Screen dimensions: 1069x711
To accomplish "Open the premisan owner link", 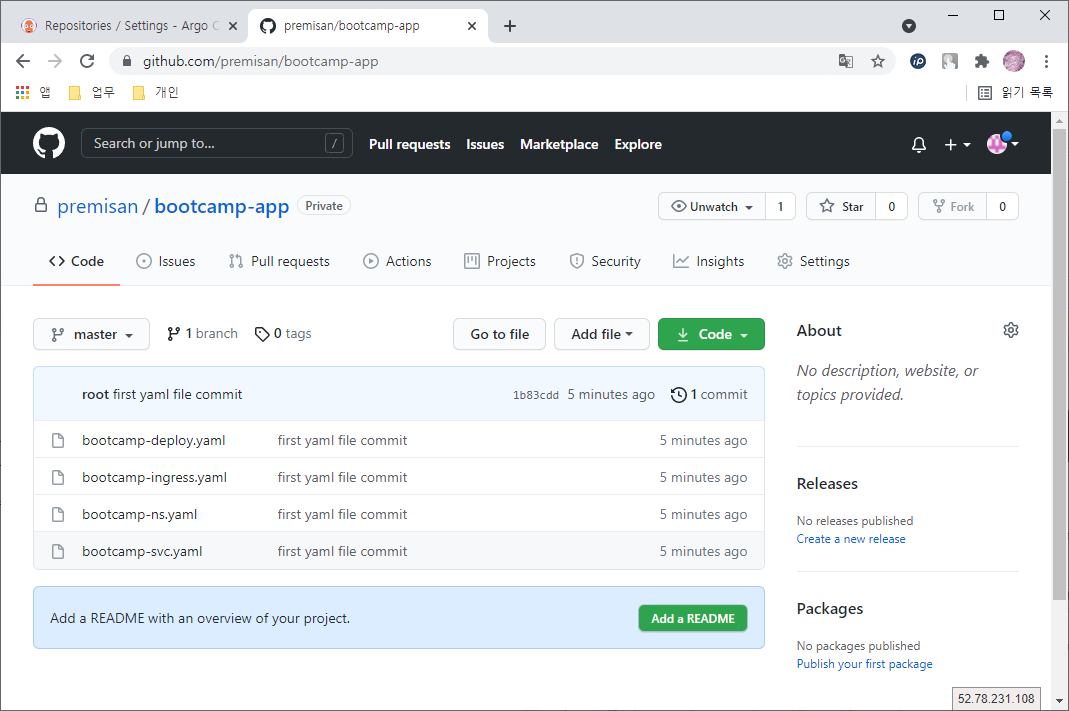I will tap(97, 206).
